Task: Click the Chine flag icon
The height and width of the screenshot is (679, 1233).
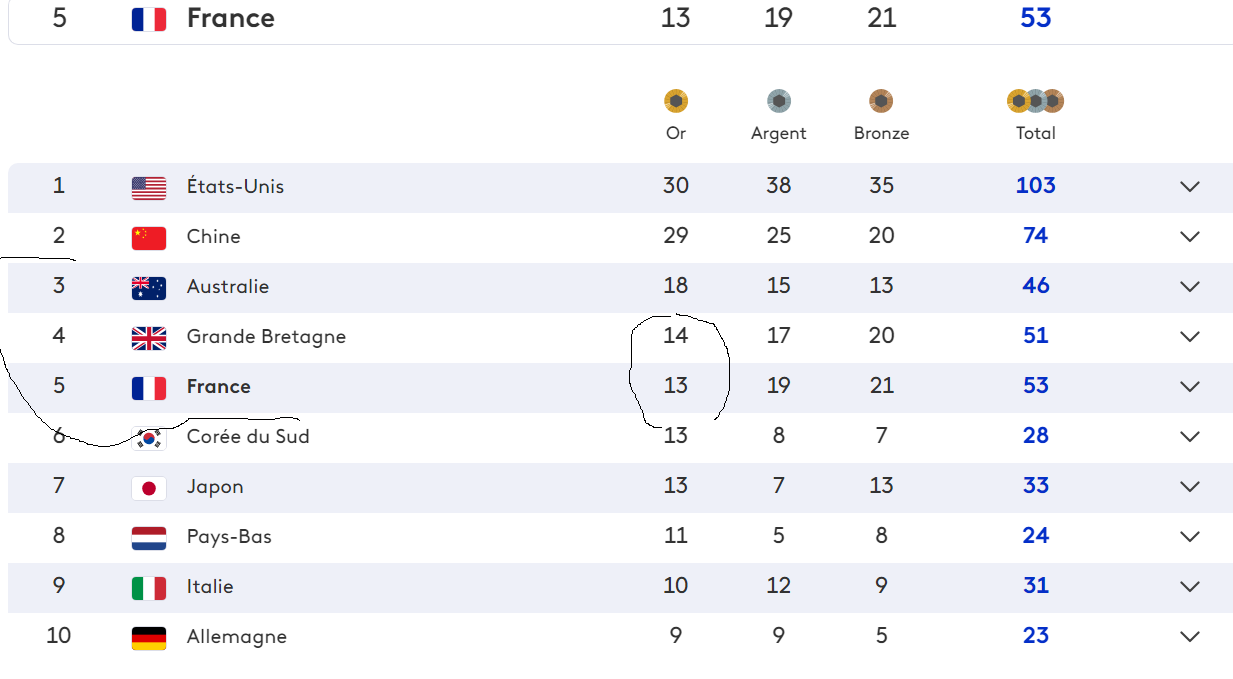Action: [149, 237]
